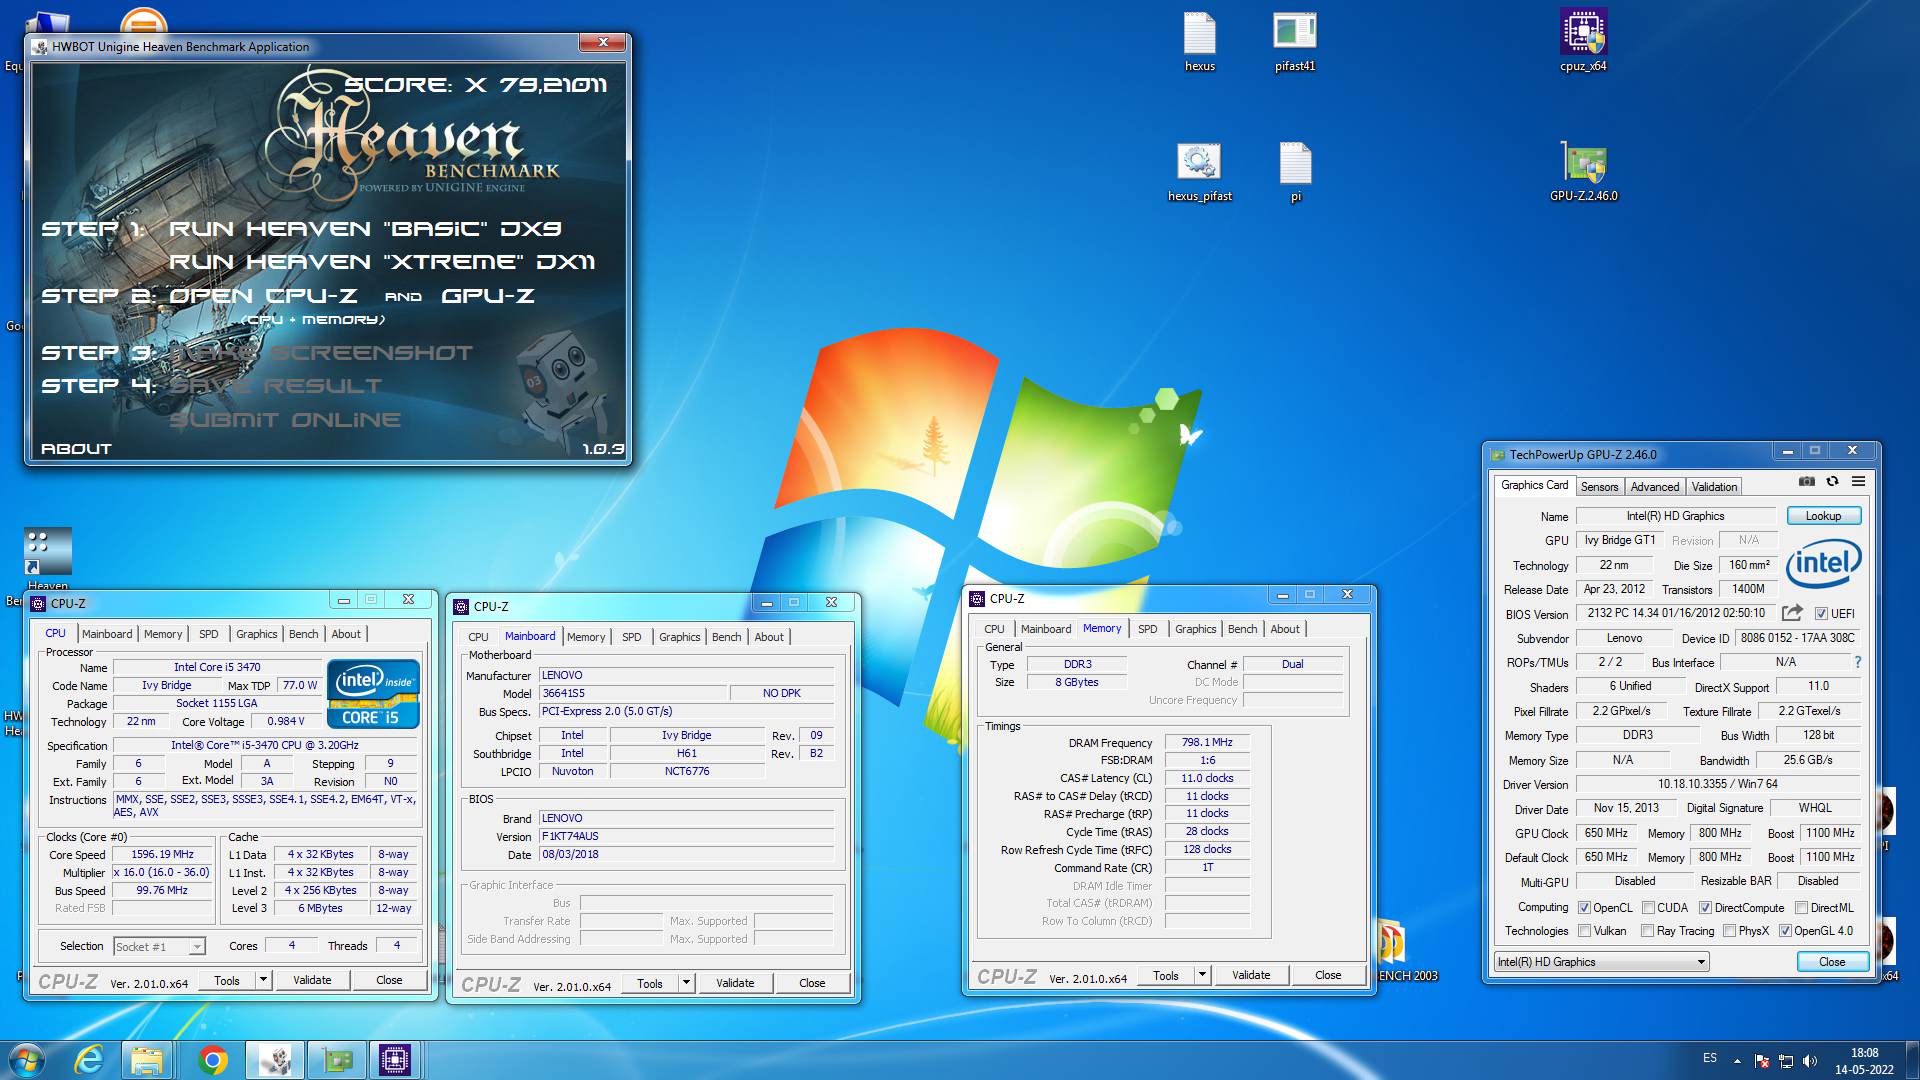Open File Explorer from the taskbar
The height and width of the screenshot is (1080, 1920).
pos(147,1060)
